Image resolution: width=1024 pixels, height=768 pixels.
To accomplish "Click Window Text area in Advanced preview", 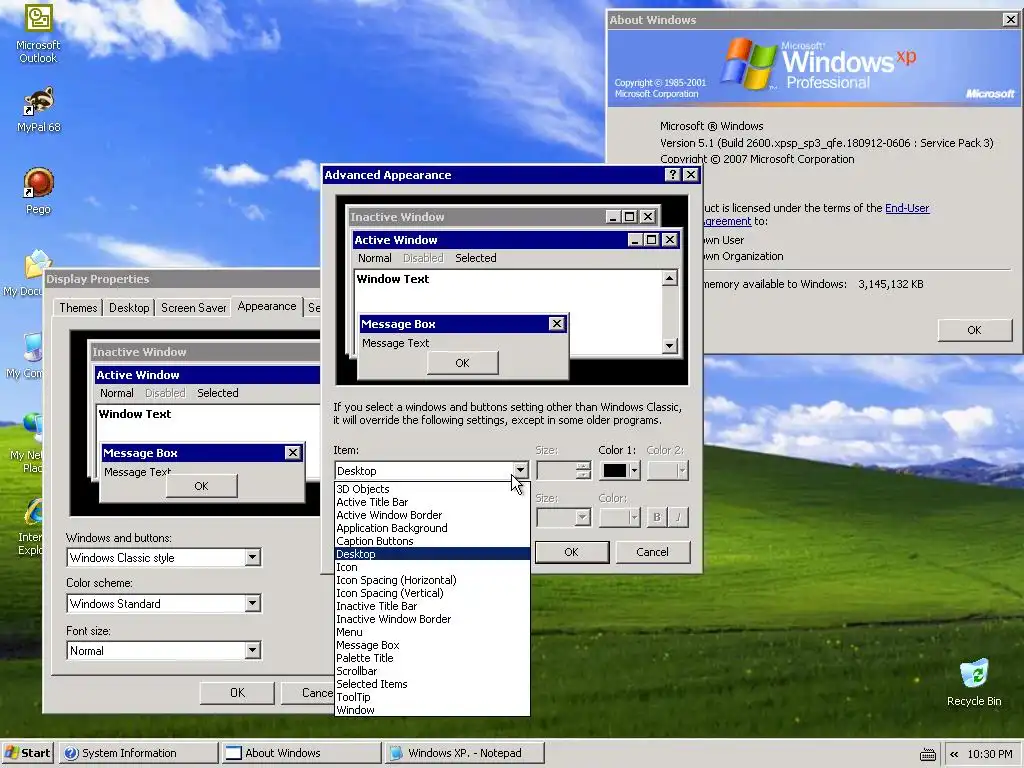I will [x=508, y=312].
